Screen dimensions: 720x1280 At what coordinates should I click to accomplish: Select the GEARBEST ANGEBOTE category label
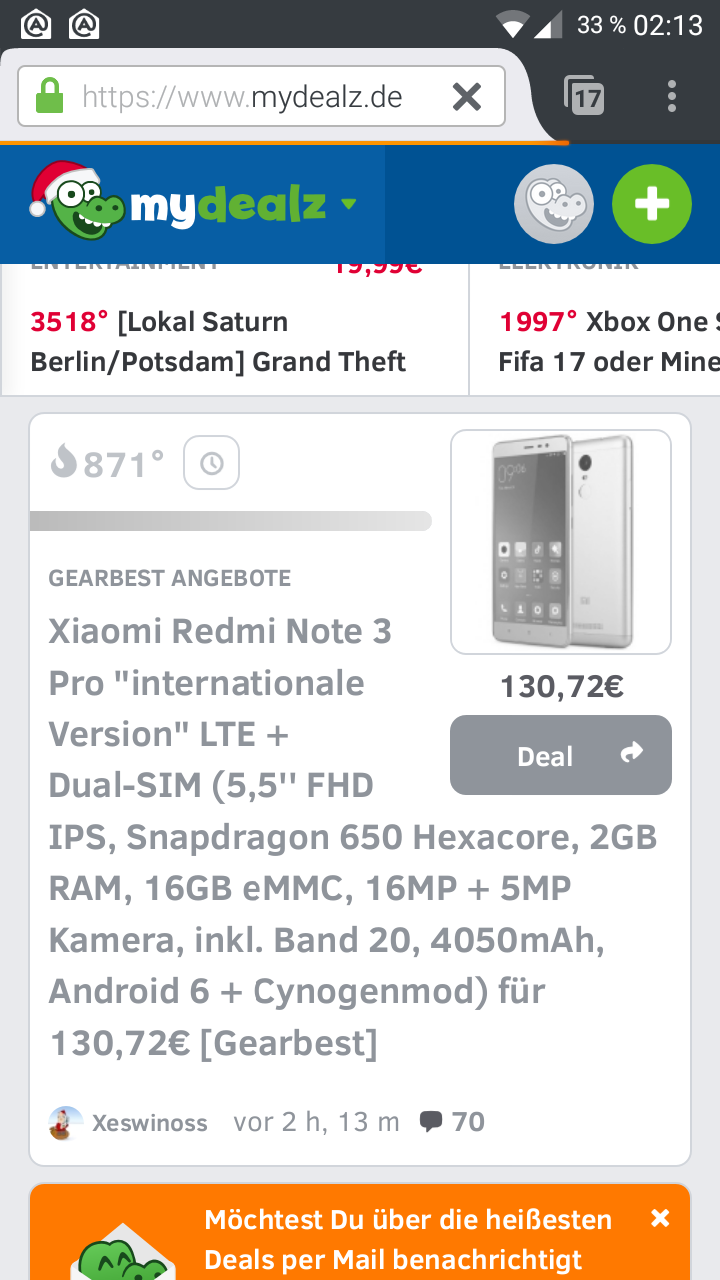pyautogui.click(x=170, y=578)
